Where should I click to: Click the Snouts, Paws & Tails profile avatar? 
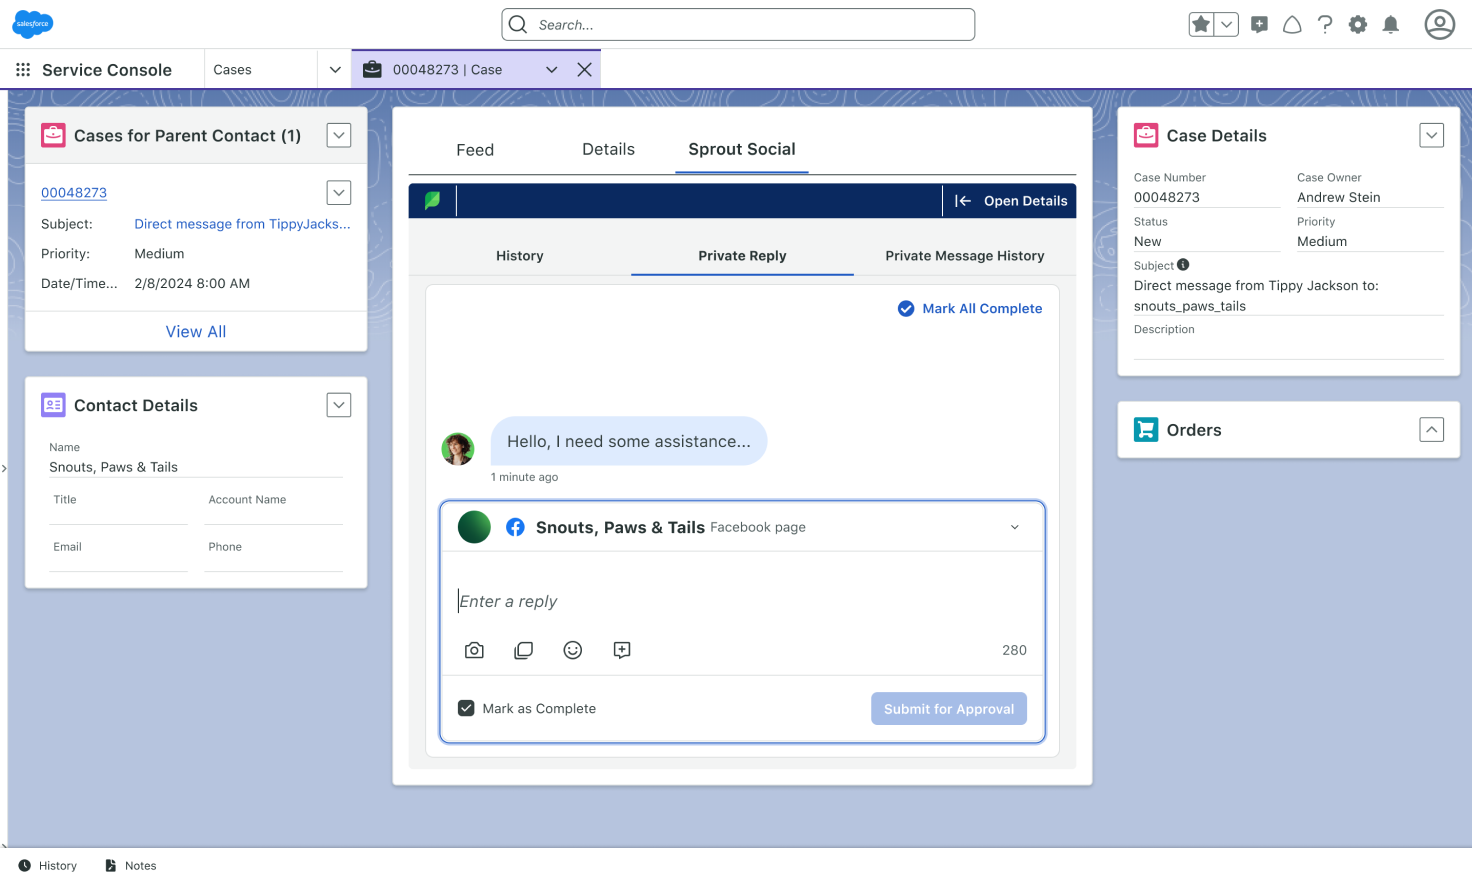[474, 527]
